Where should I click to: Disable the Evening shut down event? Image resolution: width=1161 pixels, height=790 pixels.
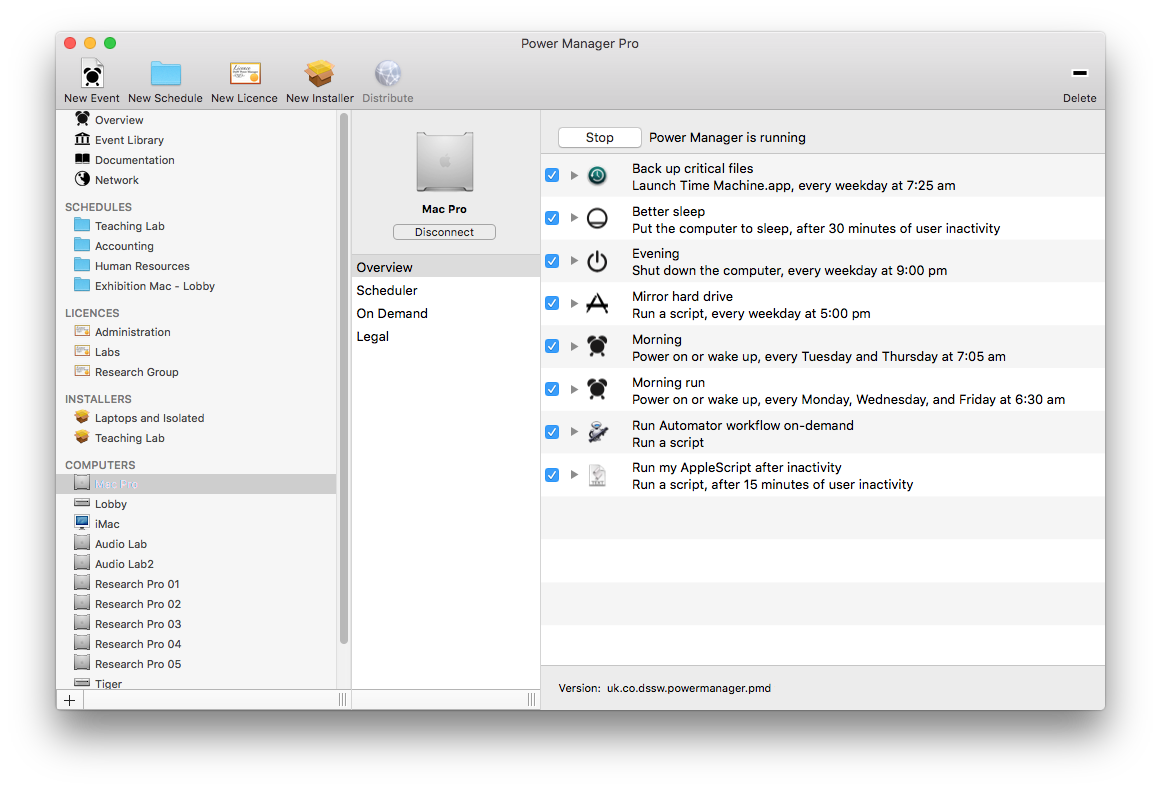pos(552,261)
